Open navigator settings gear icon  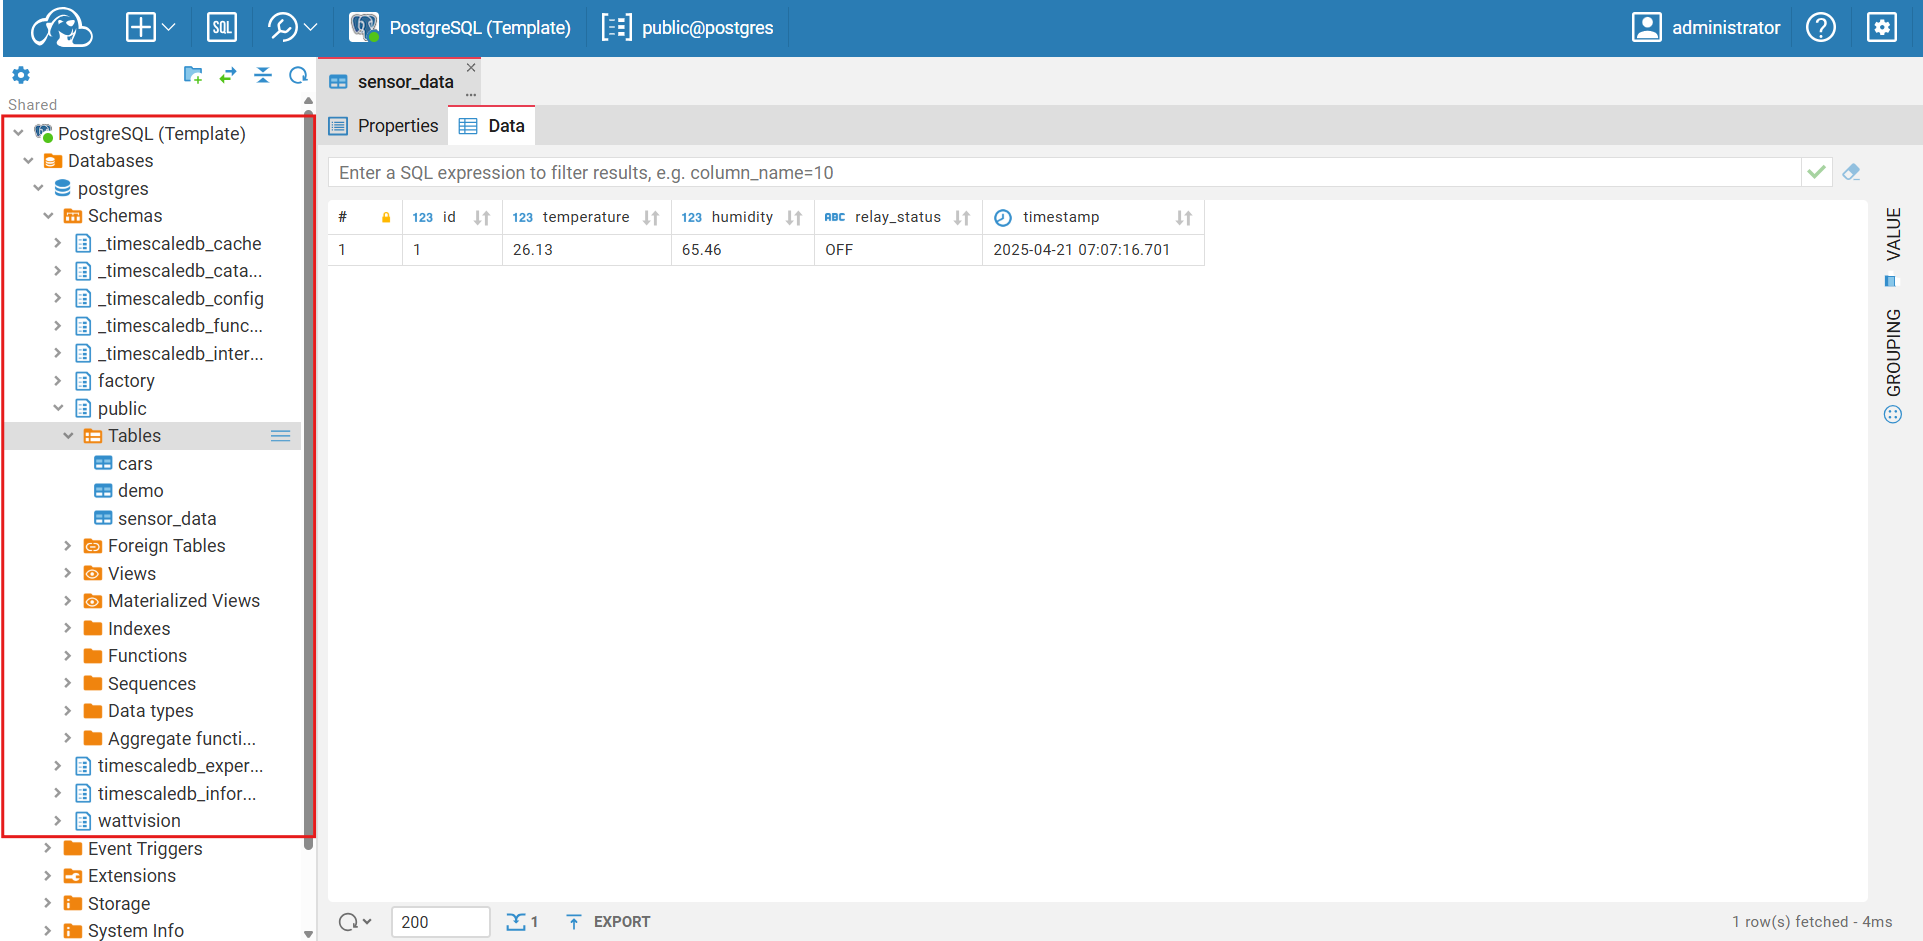coord(21,75)
